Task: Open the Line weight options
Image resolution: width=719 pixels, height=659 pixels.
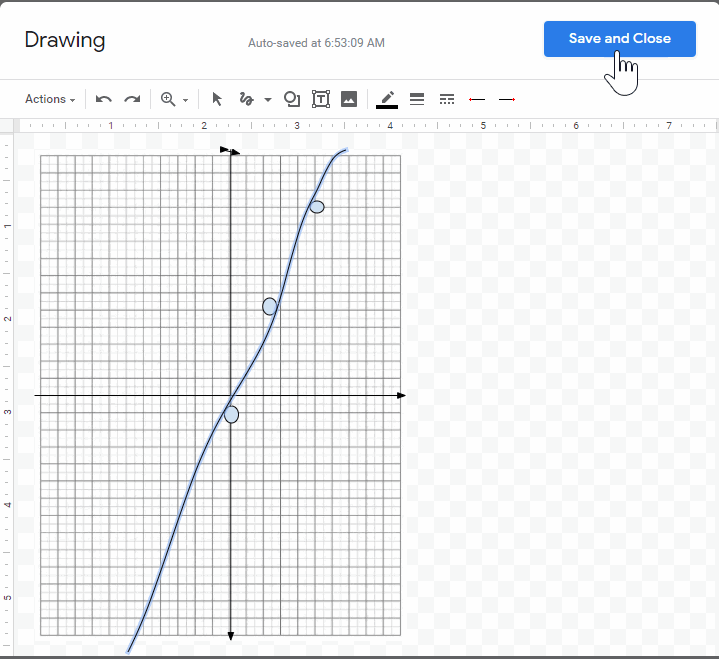Action: click(417, 99)
